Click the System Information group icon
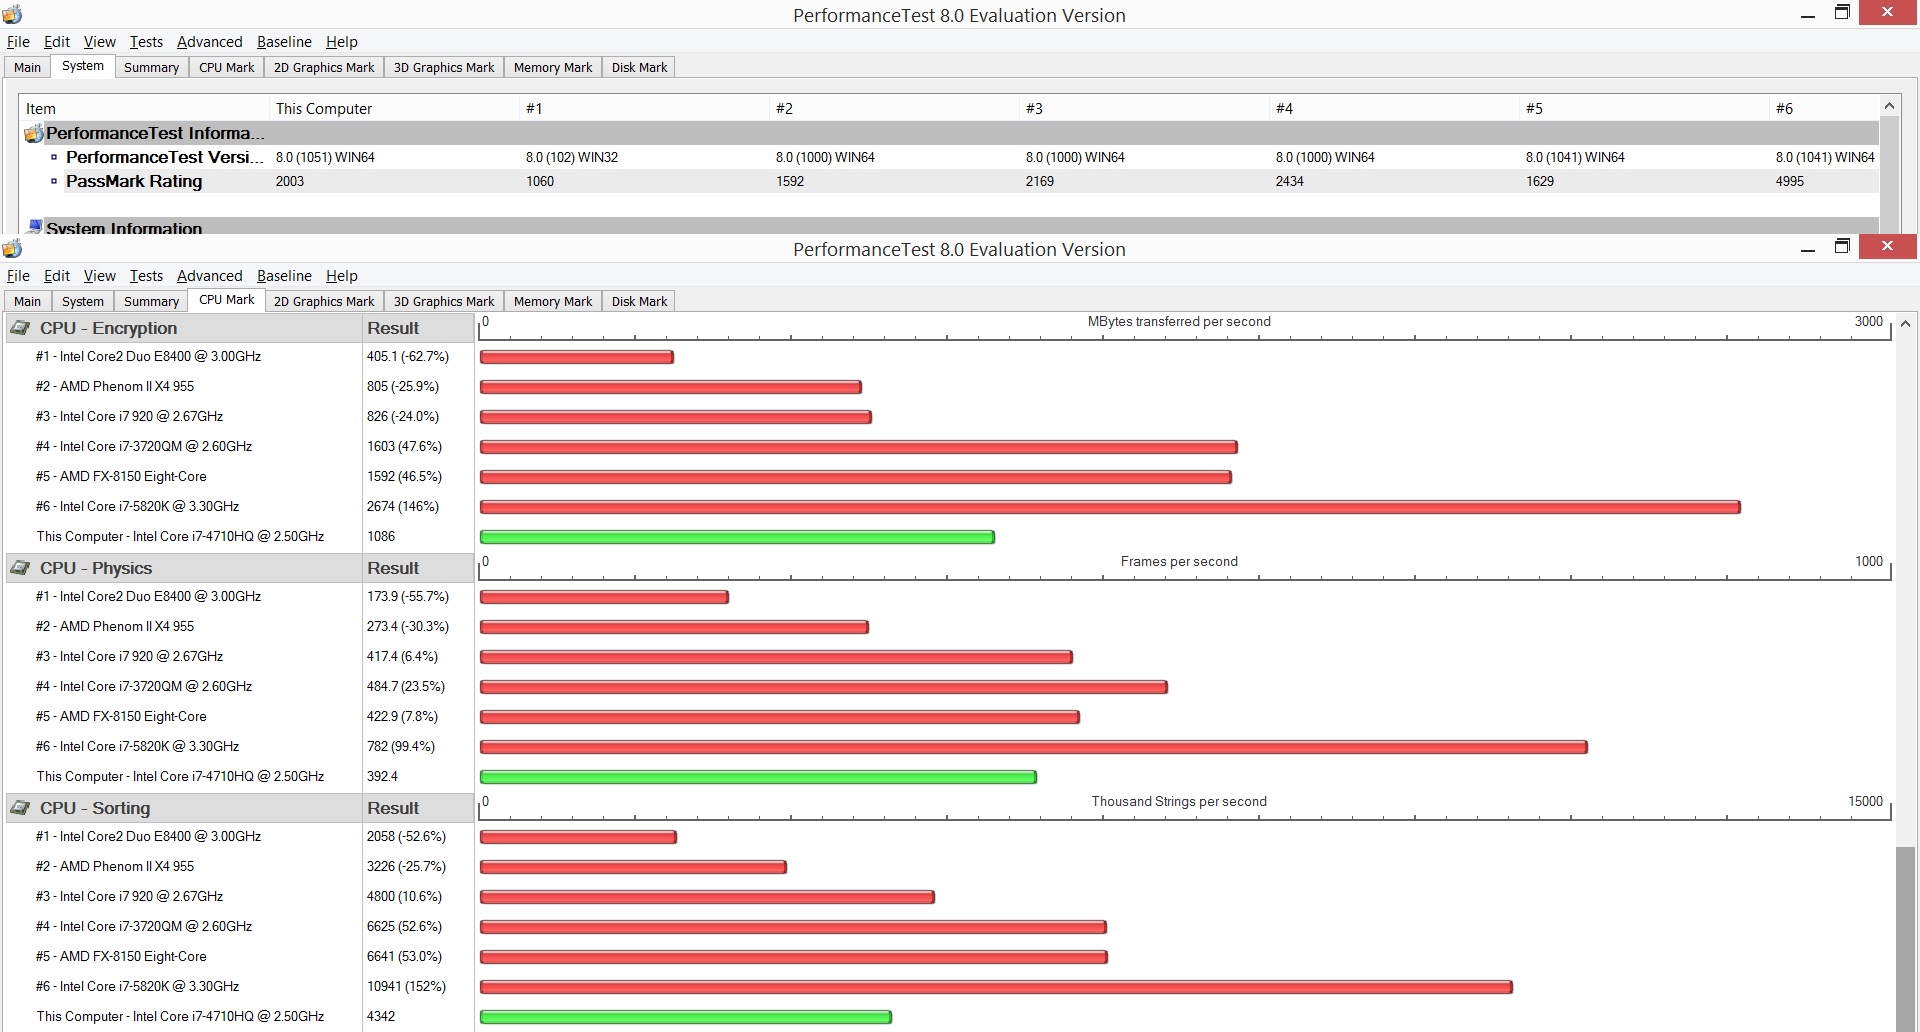Image resolution: width=1920 pixels, height=1032 pixels. (35, 227)
